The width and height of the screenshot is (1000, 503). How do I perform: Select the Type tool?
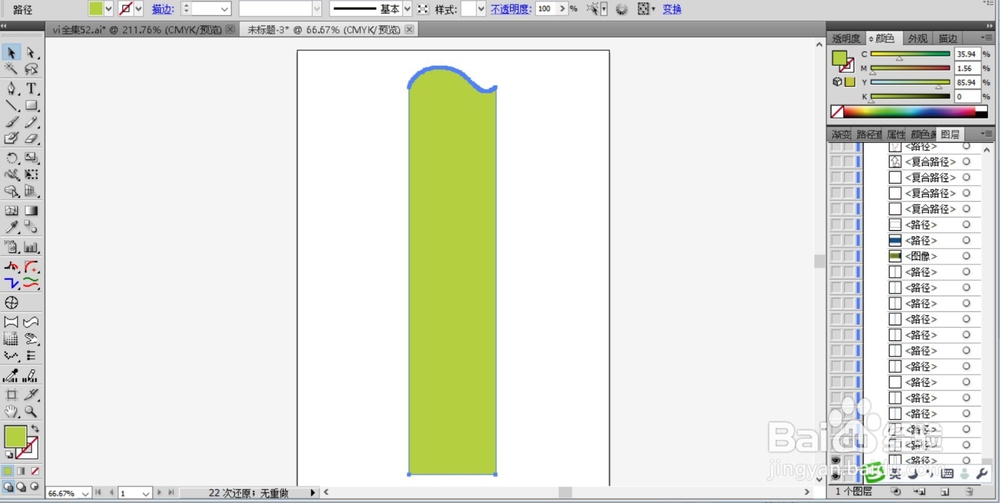point(31,89)
